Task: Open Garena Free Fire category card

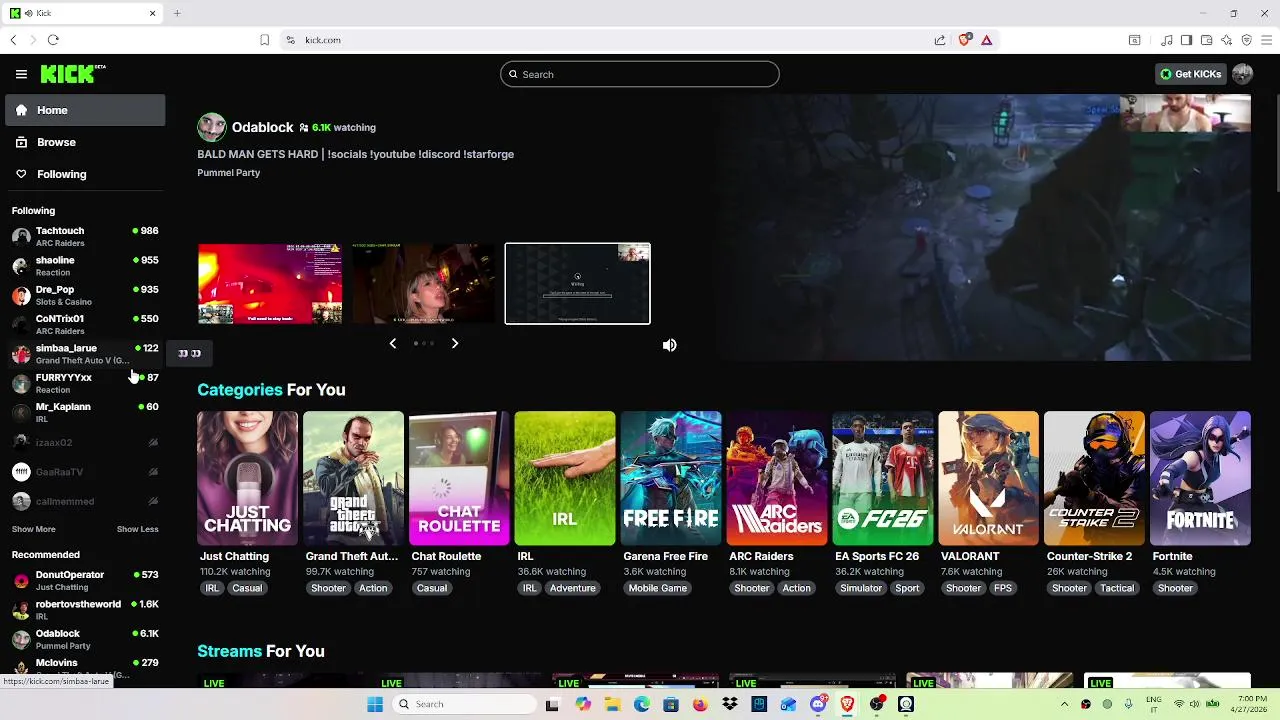Action: click(671, 478)
